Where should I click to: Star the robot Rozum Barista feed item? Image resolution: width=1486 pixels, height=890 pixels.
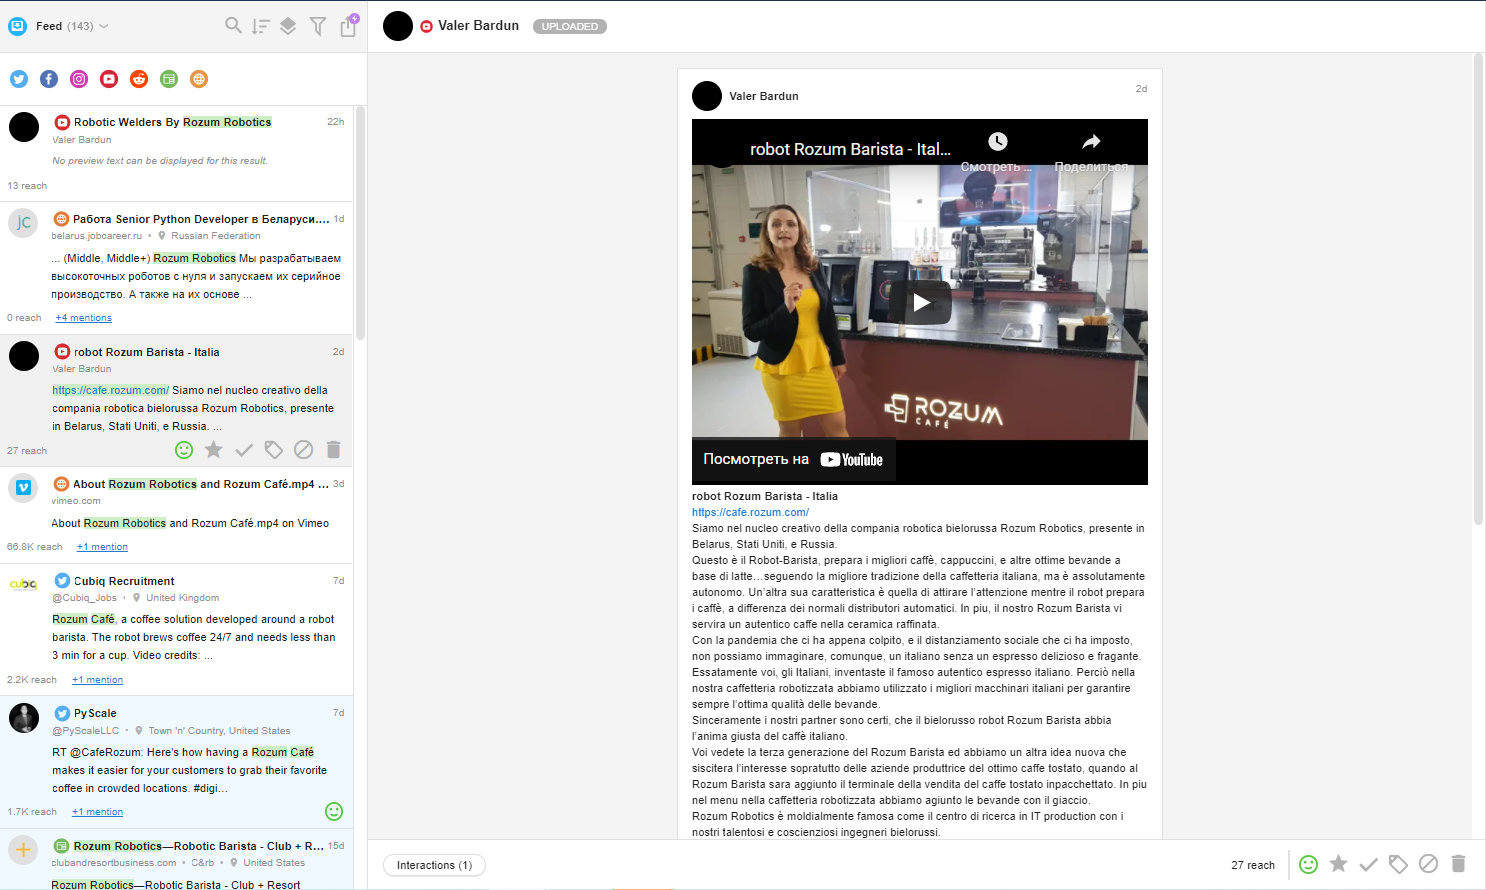(214, 450)
